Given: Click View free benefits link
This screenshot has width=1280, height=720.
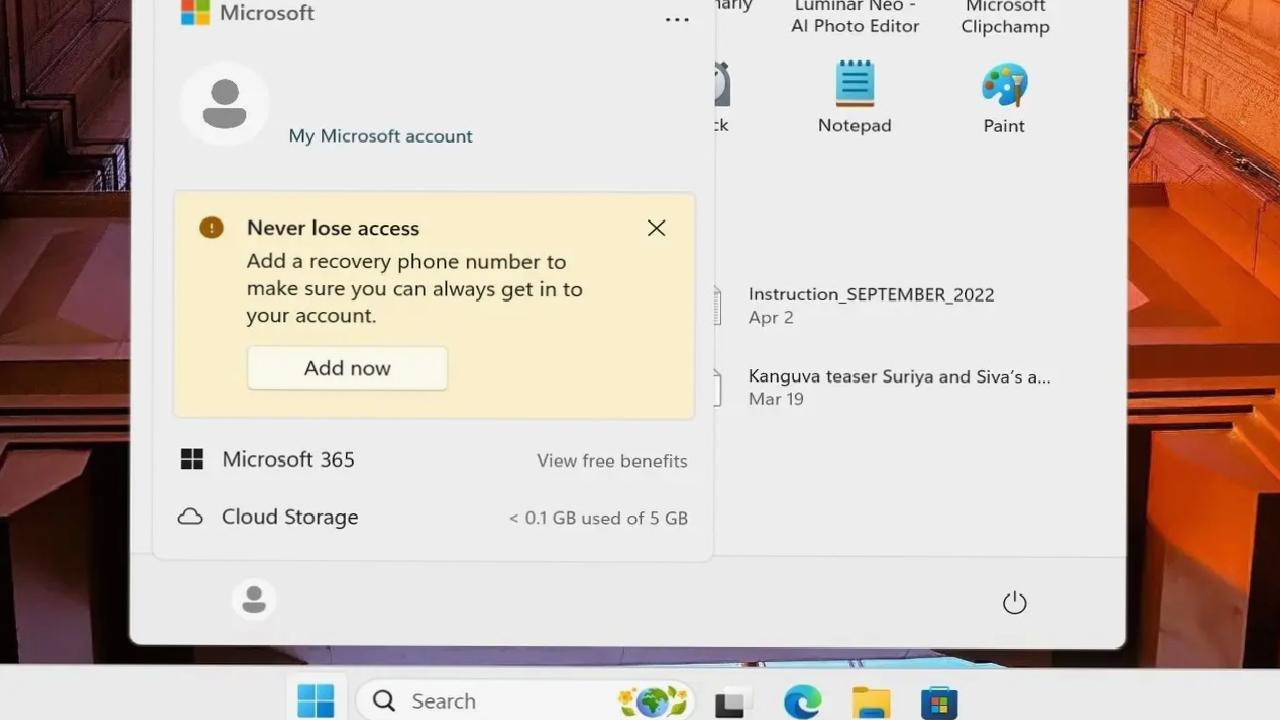Looking at the screenshot, I should click(612, 461).
